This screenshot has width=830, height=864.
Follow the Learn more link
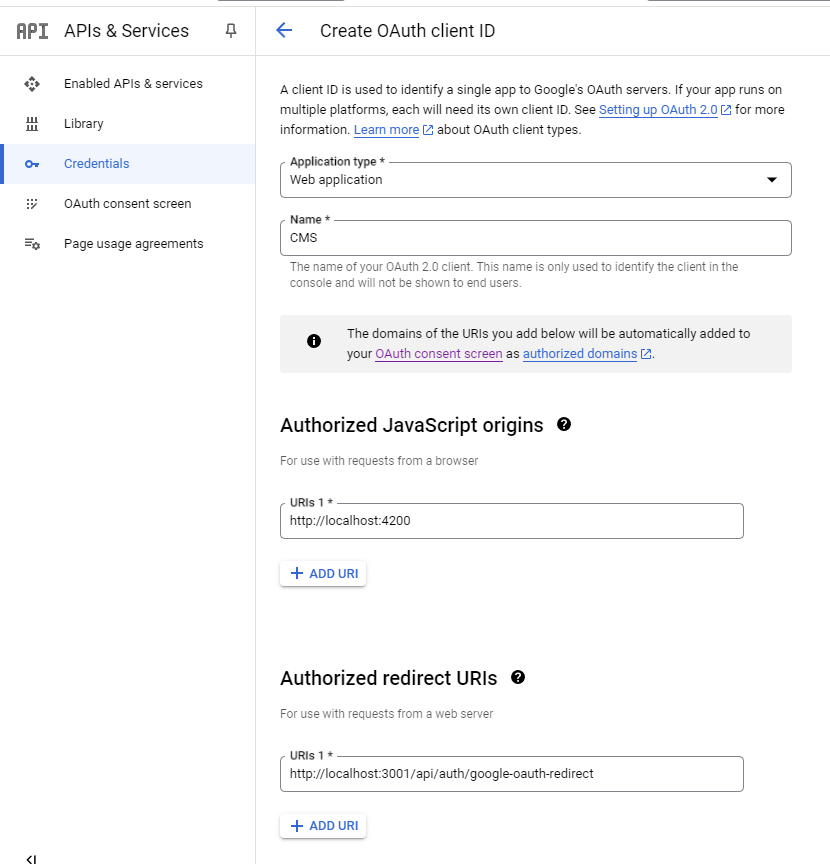click(x=386, y=129)
